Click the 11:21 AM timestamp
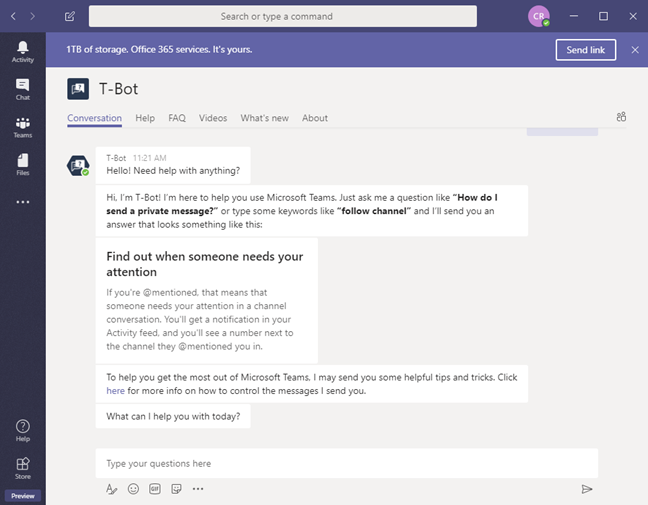Screen dimensions: 648x505 pos(150,158)
